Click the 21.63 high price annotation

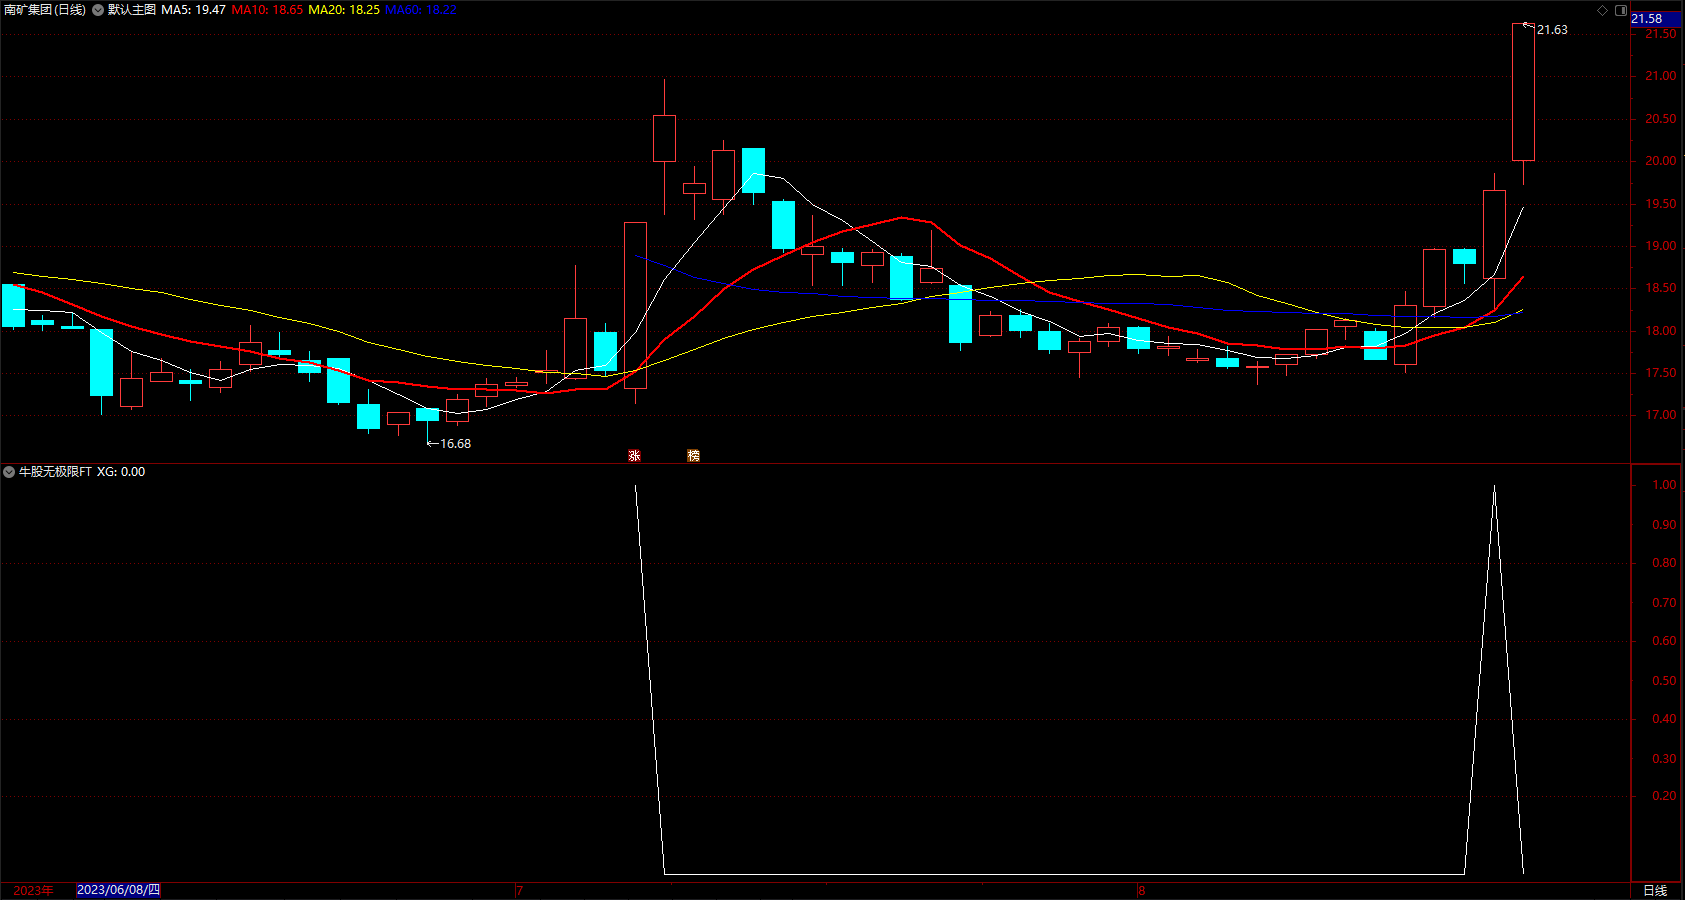[x=1552, y=30]
